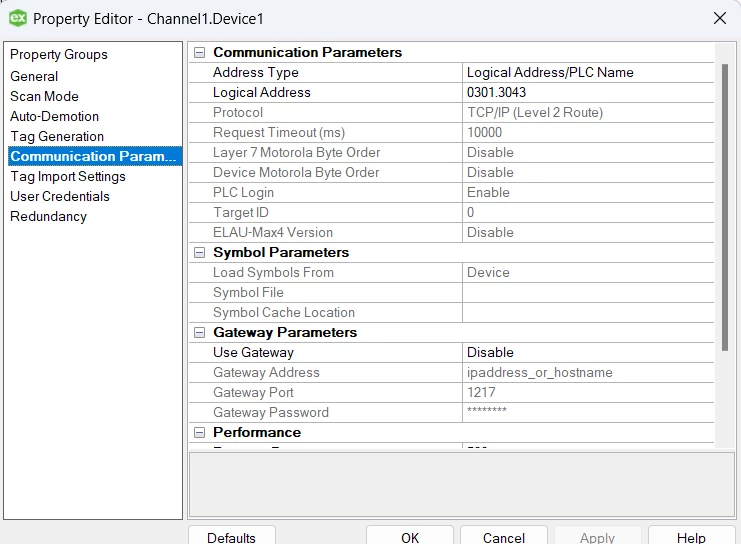Click the Request Timeout value 10000
Viewport: 741px width, 544px height.
click(x=588, y=132)
